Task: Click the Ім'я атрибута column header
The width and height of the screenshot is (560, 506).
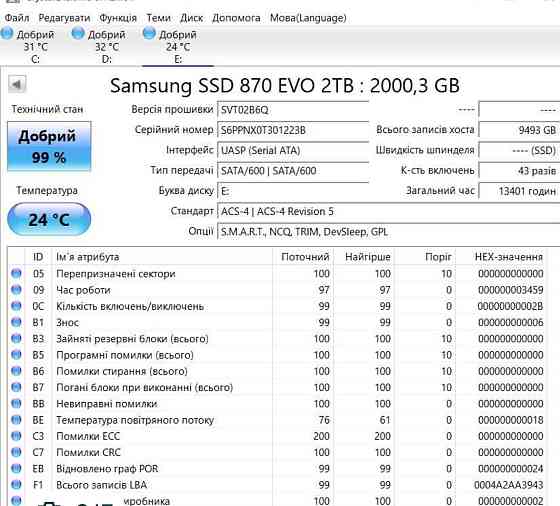Action: [162, 257]
